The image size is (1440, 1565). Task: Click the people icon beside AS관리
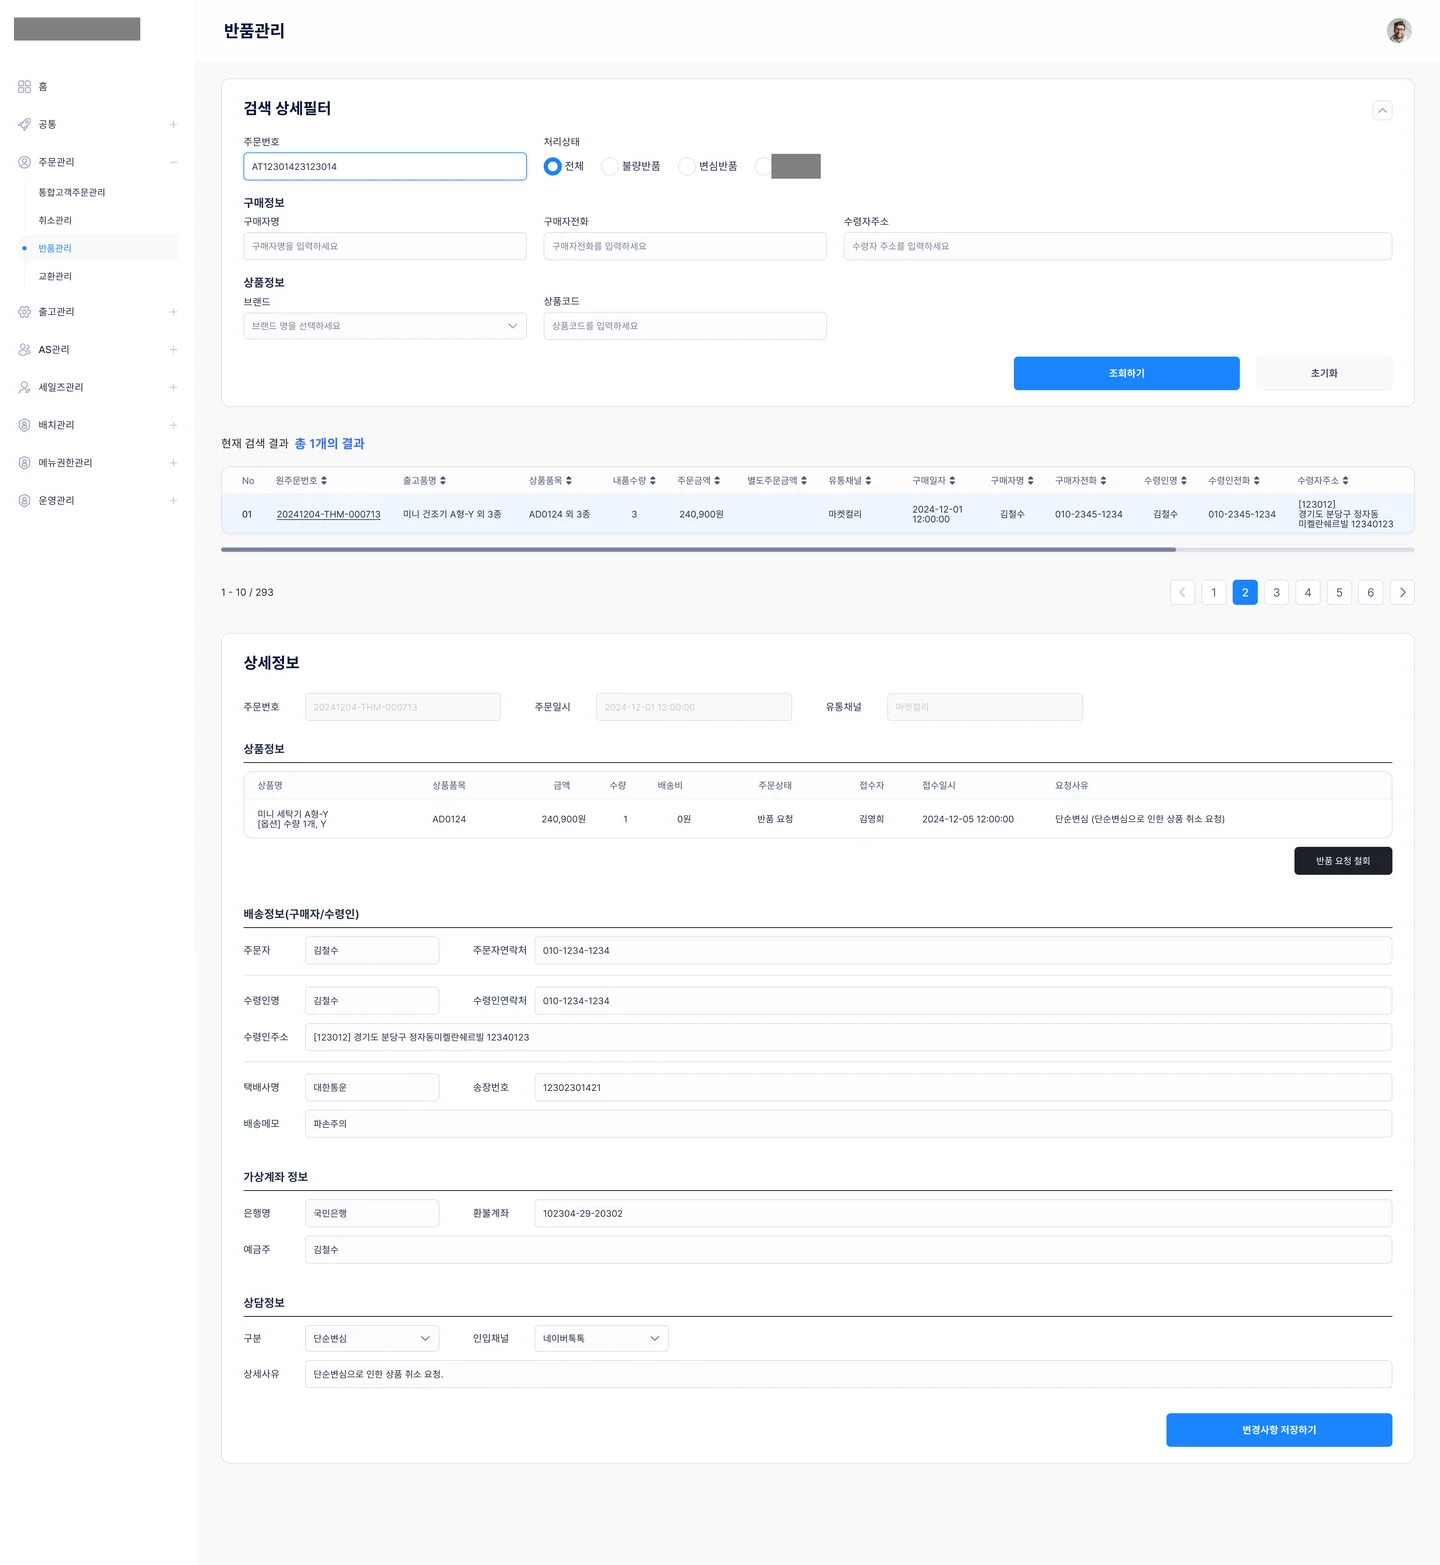(24, 350)
